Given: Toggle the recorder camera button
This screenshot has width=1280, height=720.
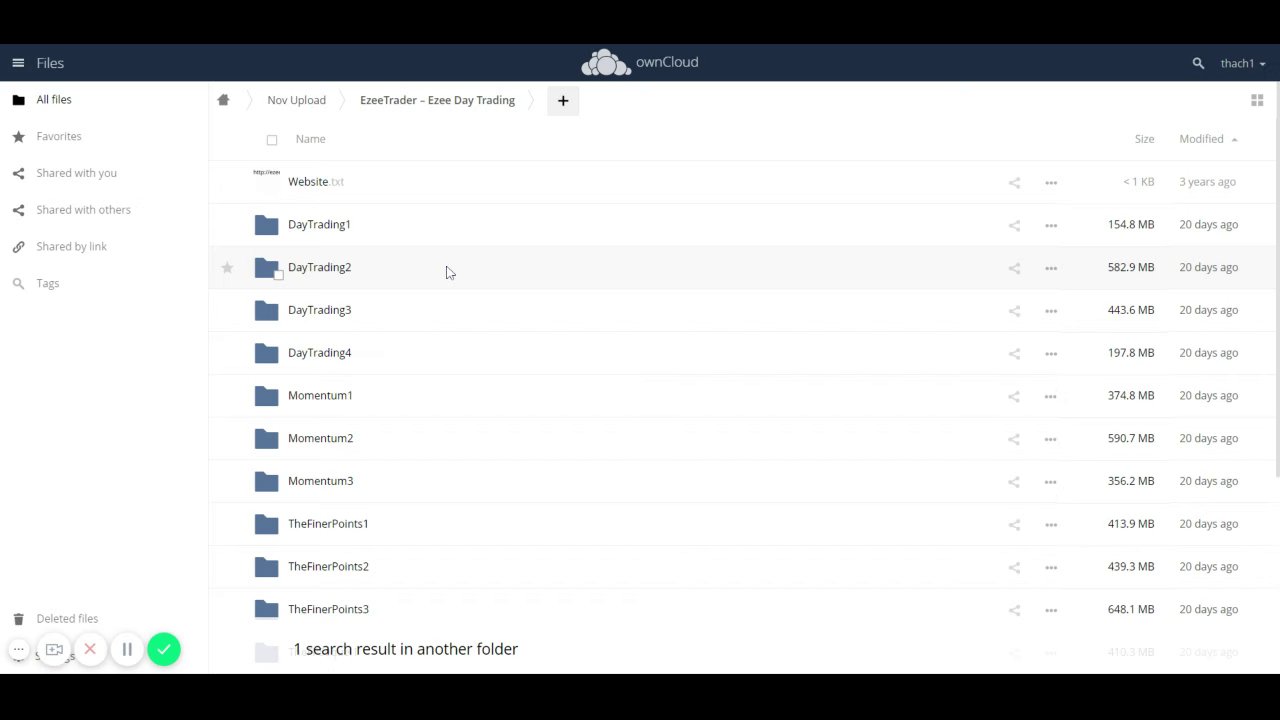Looking at the screenshot, I should [x=55, y=650].
